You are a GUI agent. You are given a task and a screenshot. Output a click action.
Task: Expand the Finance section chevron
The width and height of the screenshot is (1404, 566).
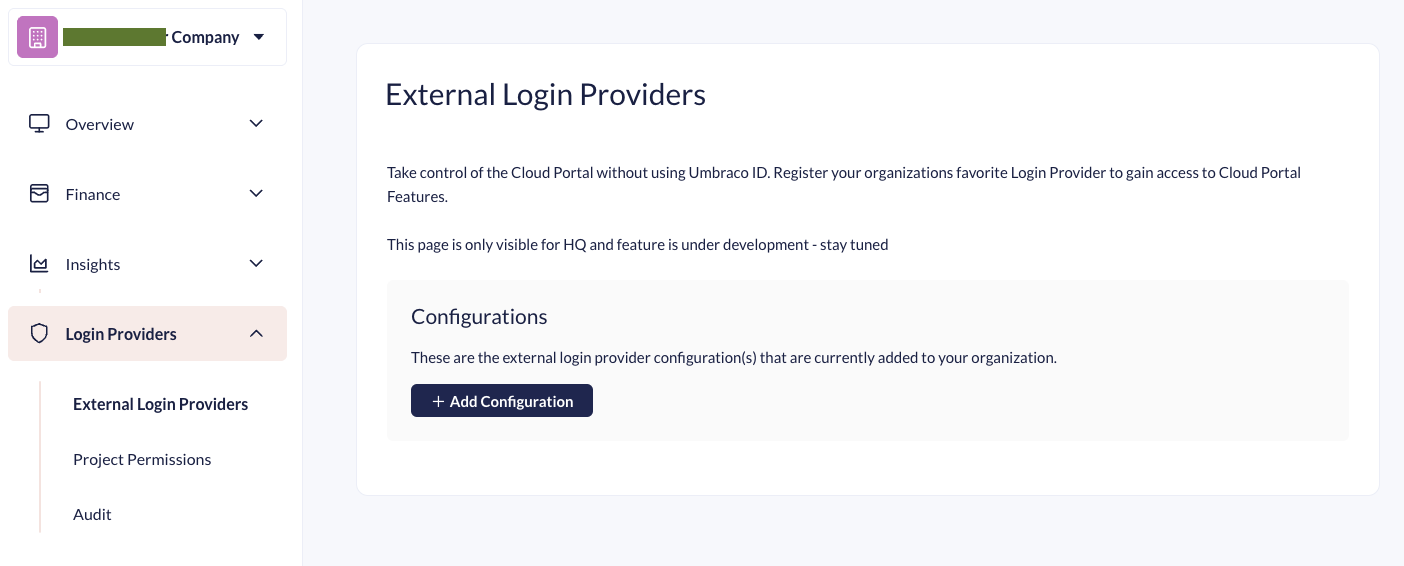pyautogui.click(x=256, y=194)
